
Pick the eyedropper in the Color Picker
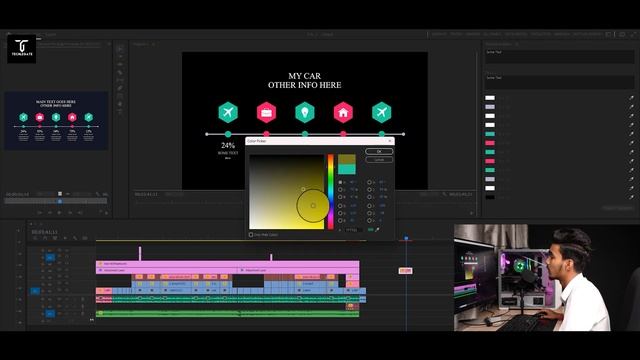pos(377,230)
